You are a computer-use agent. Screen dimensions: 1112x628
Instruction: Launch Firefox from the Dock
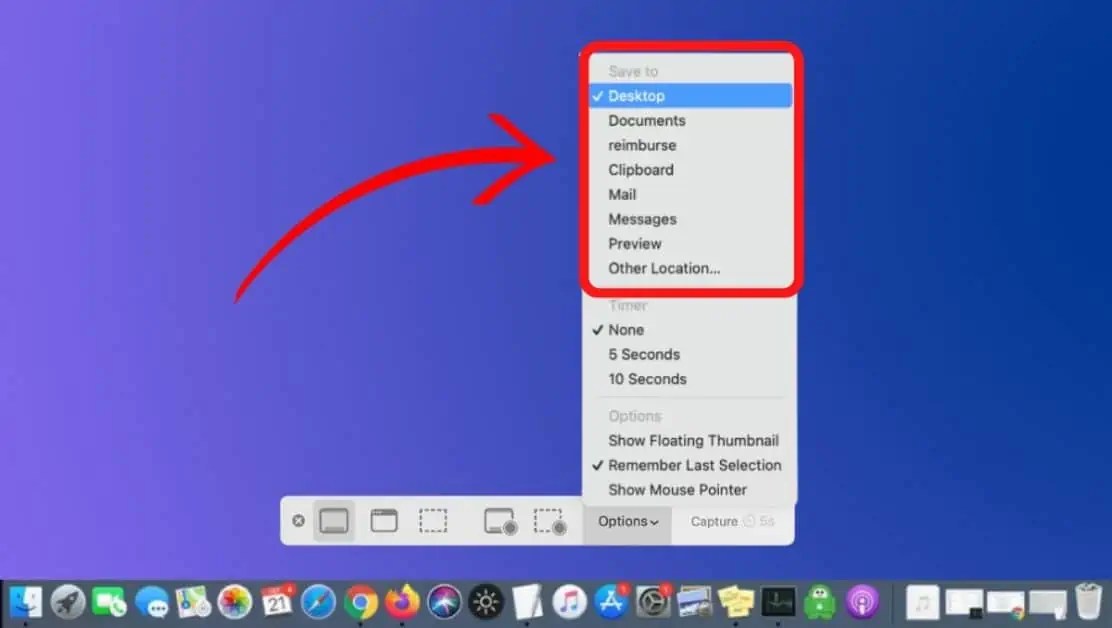click(399, 602)
